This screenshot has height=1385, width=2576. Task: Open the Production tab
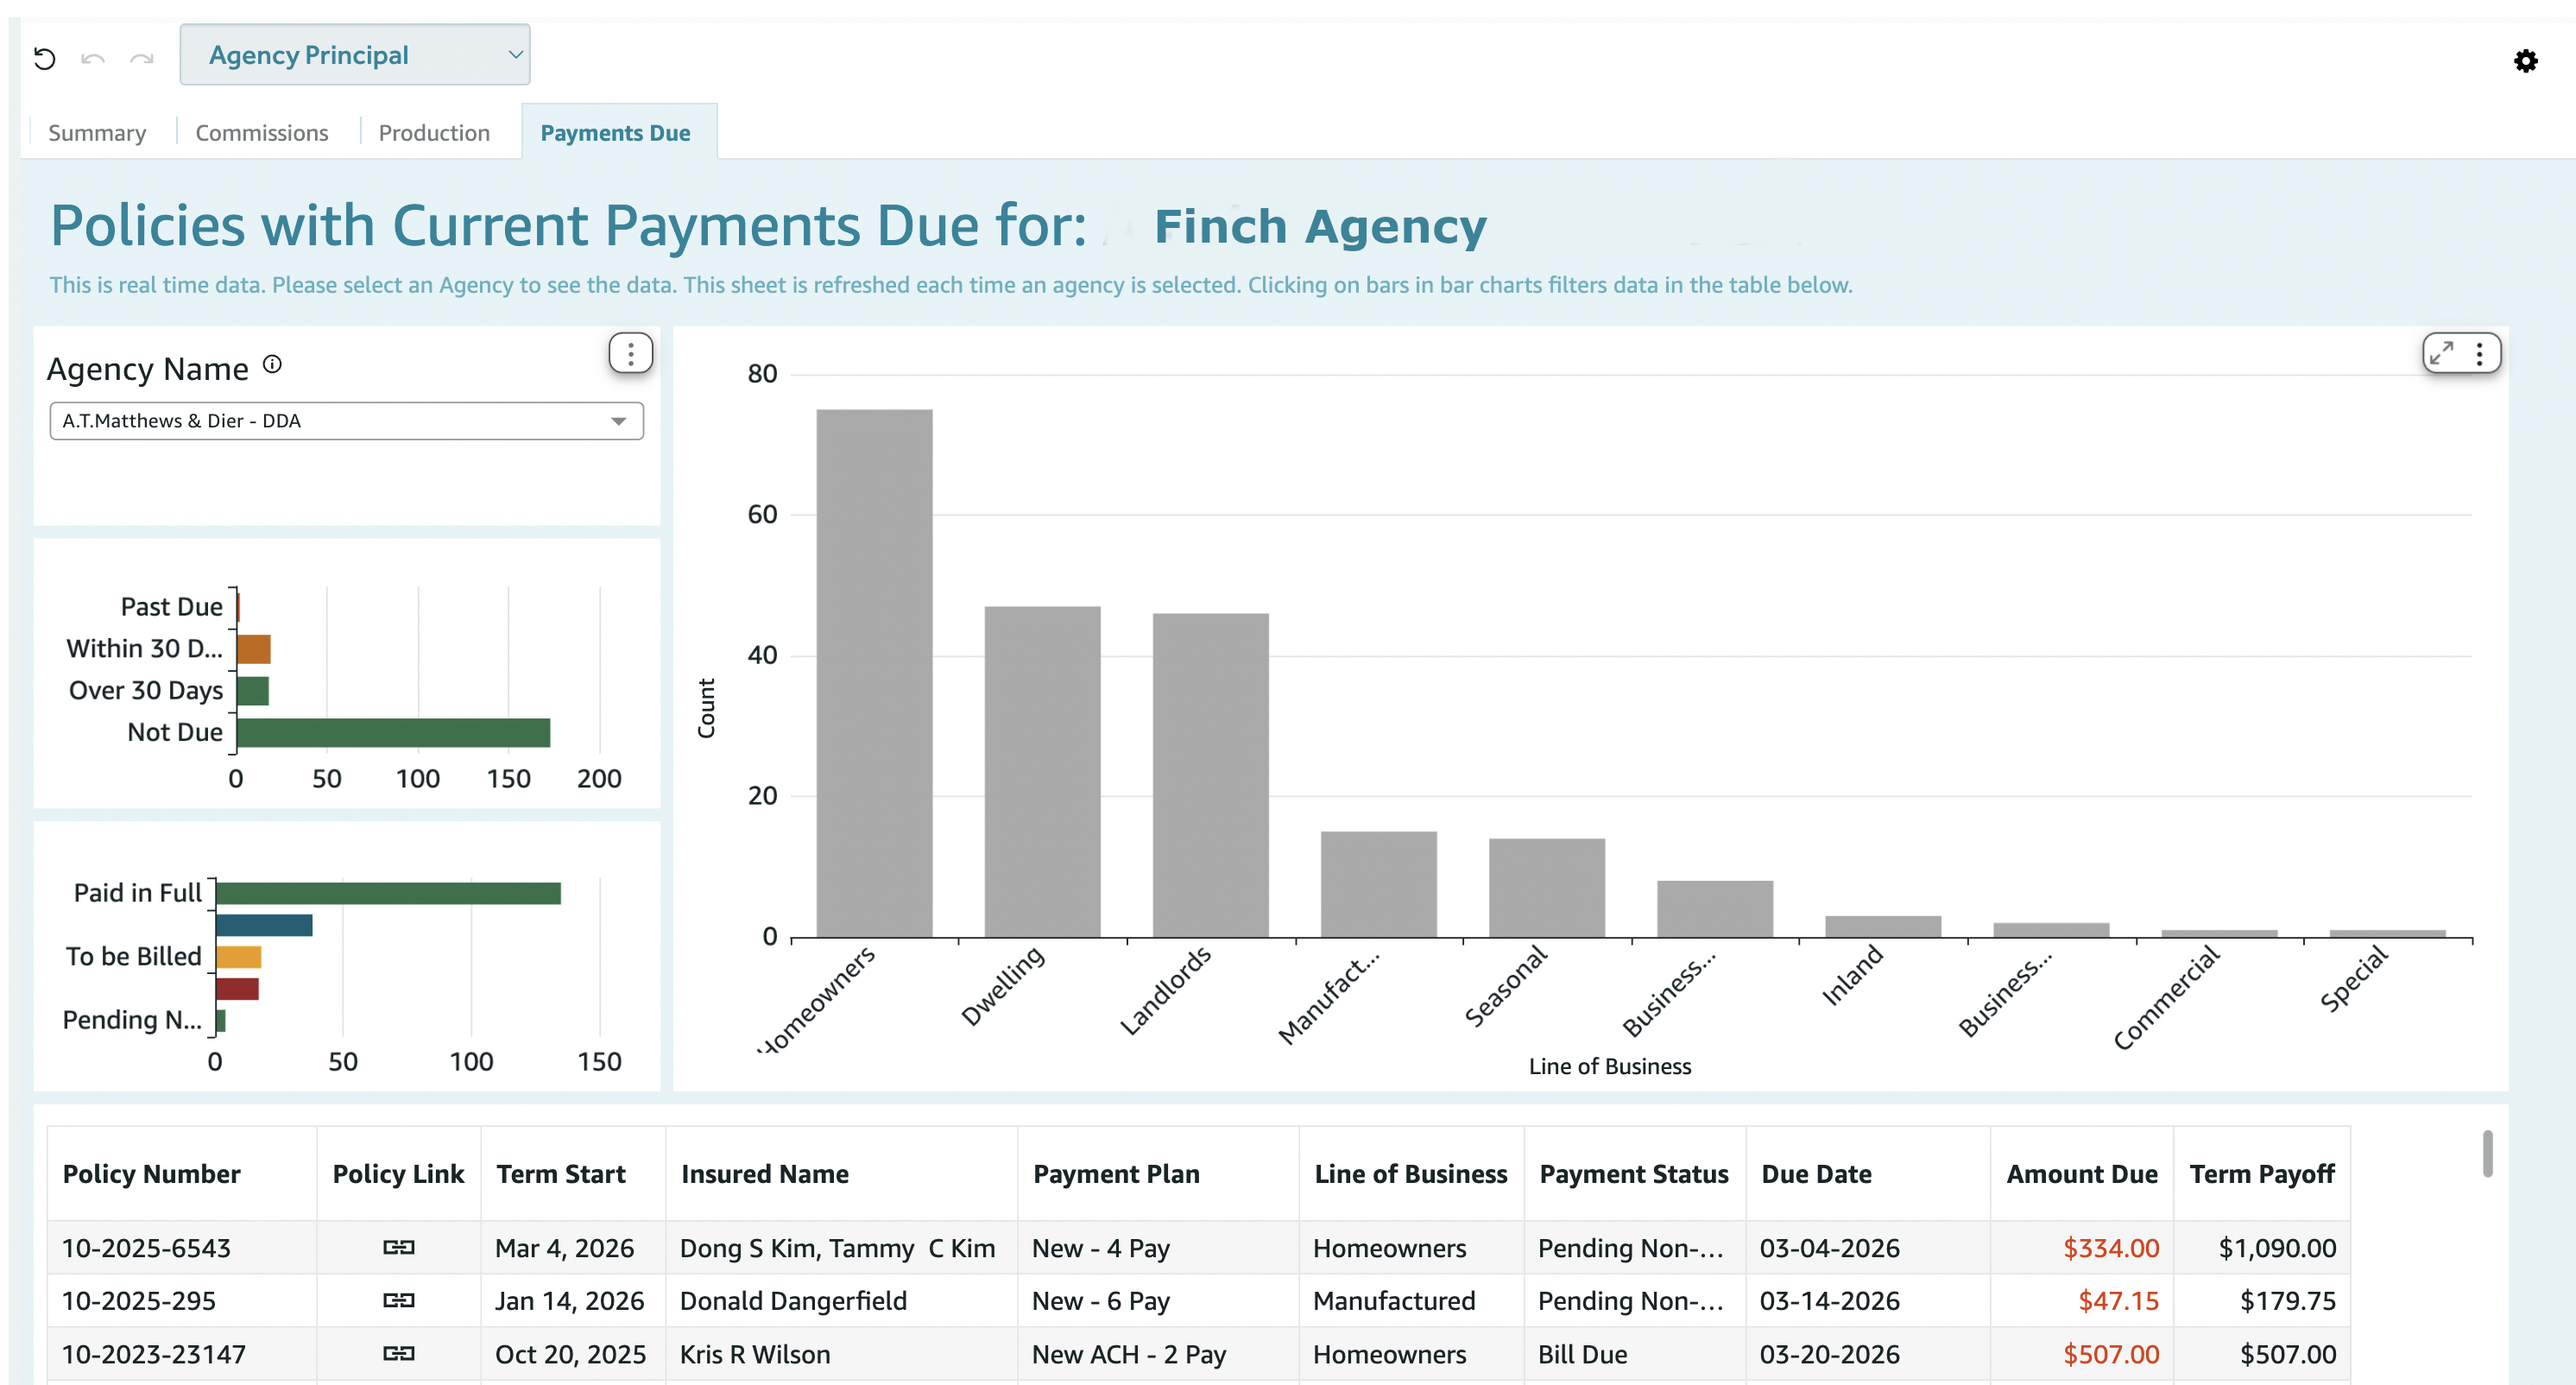434,133
